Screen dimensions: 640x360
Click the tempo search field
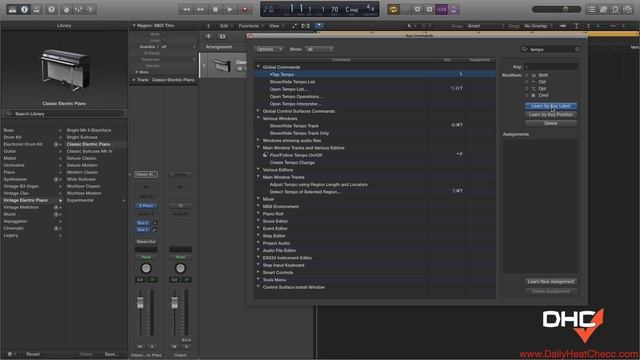550,49
